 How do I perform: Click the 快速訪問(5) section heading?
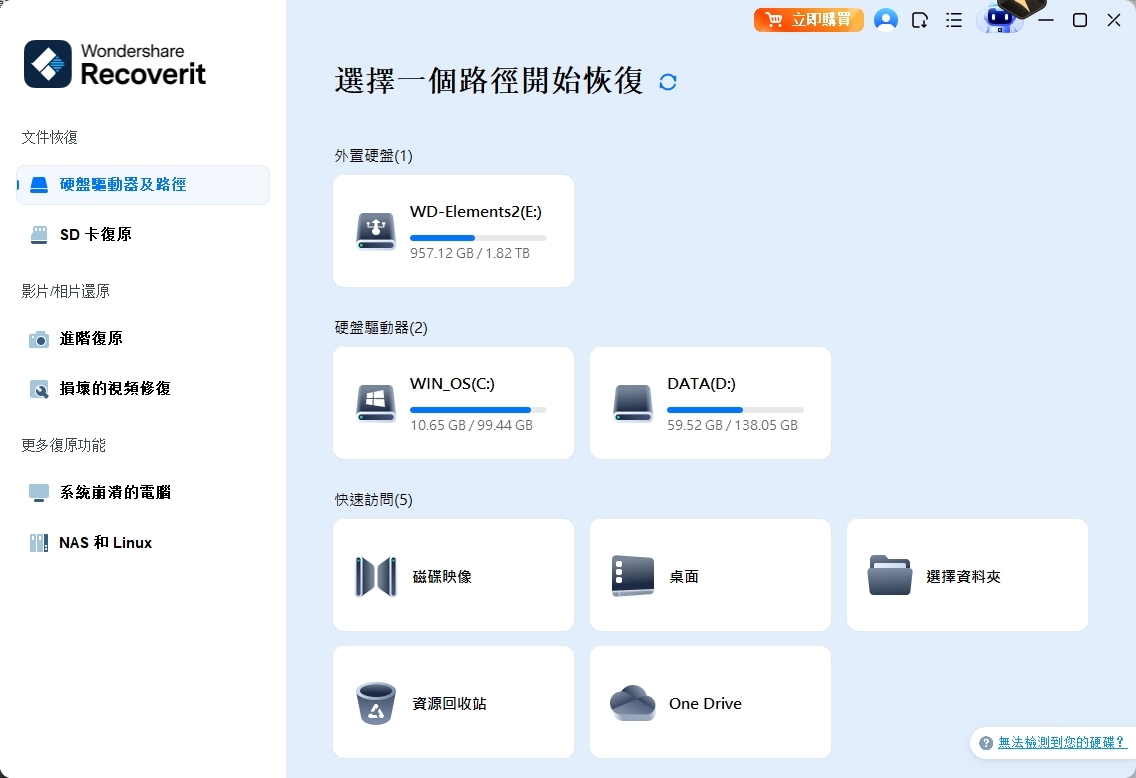pyautogui.click(x=374, y=500)
